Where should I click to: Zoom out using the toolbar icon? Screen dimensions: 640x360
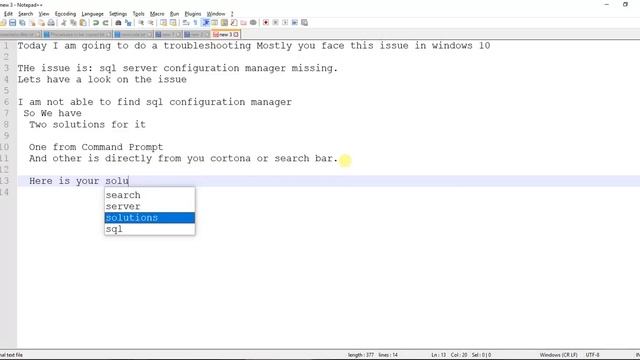pos(151,22)
